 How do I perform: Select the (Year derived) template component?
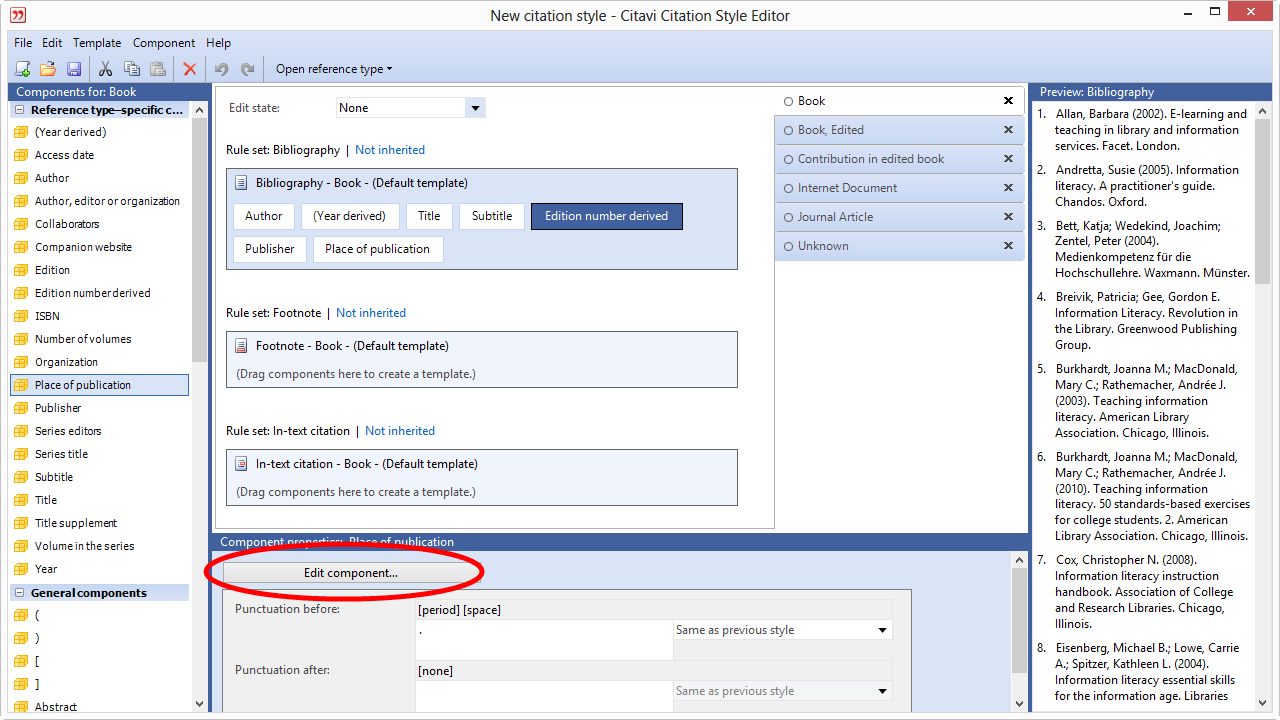(349, 216)
